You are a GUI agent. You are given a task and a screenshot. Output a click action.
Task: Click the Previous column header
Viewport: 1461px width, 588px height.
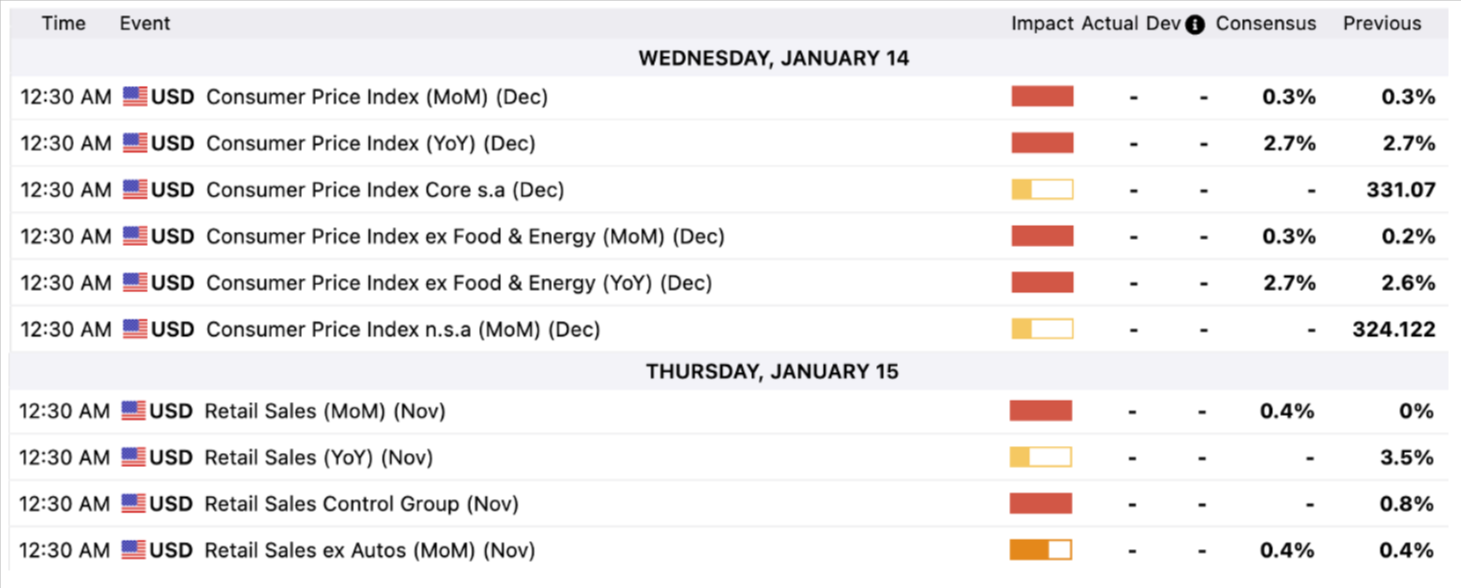[1382, 23]
